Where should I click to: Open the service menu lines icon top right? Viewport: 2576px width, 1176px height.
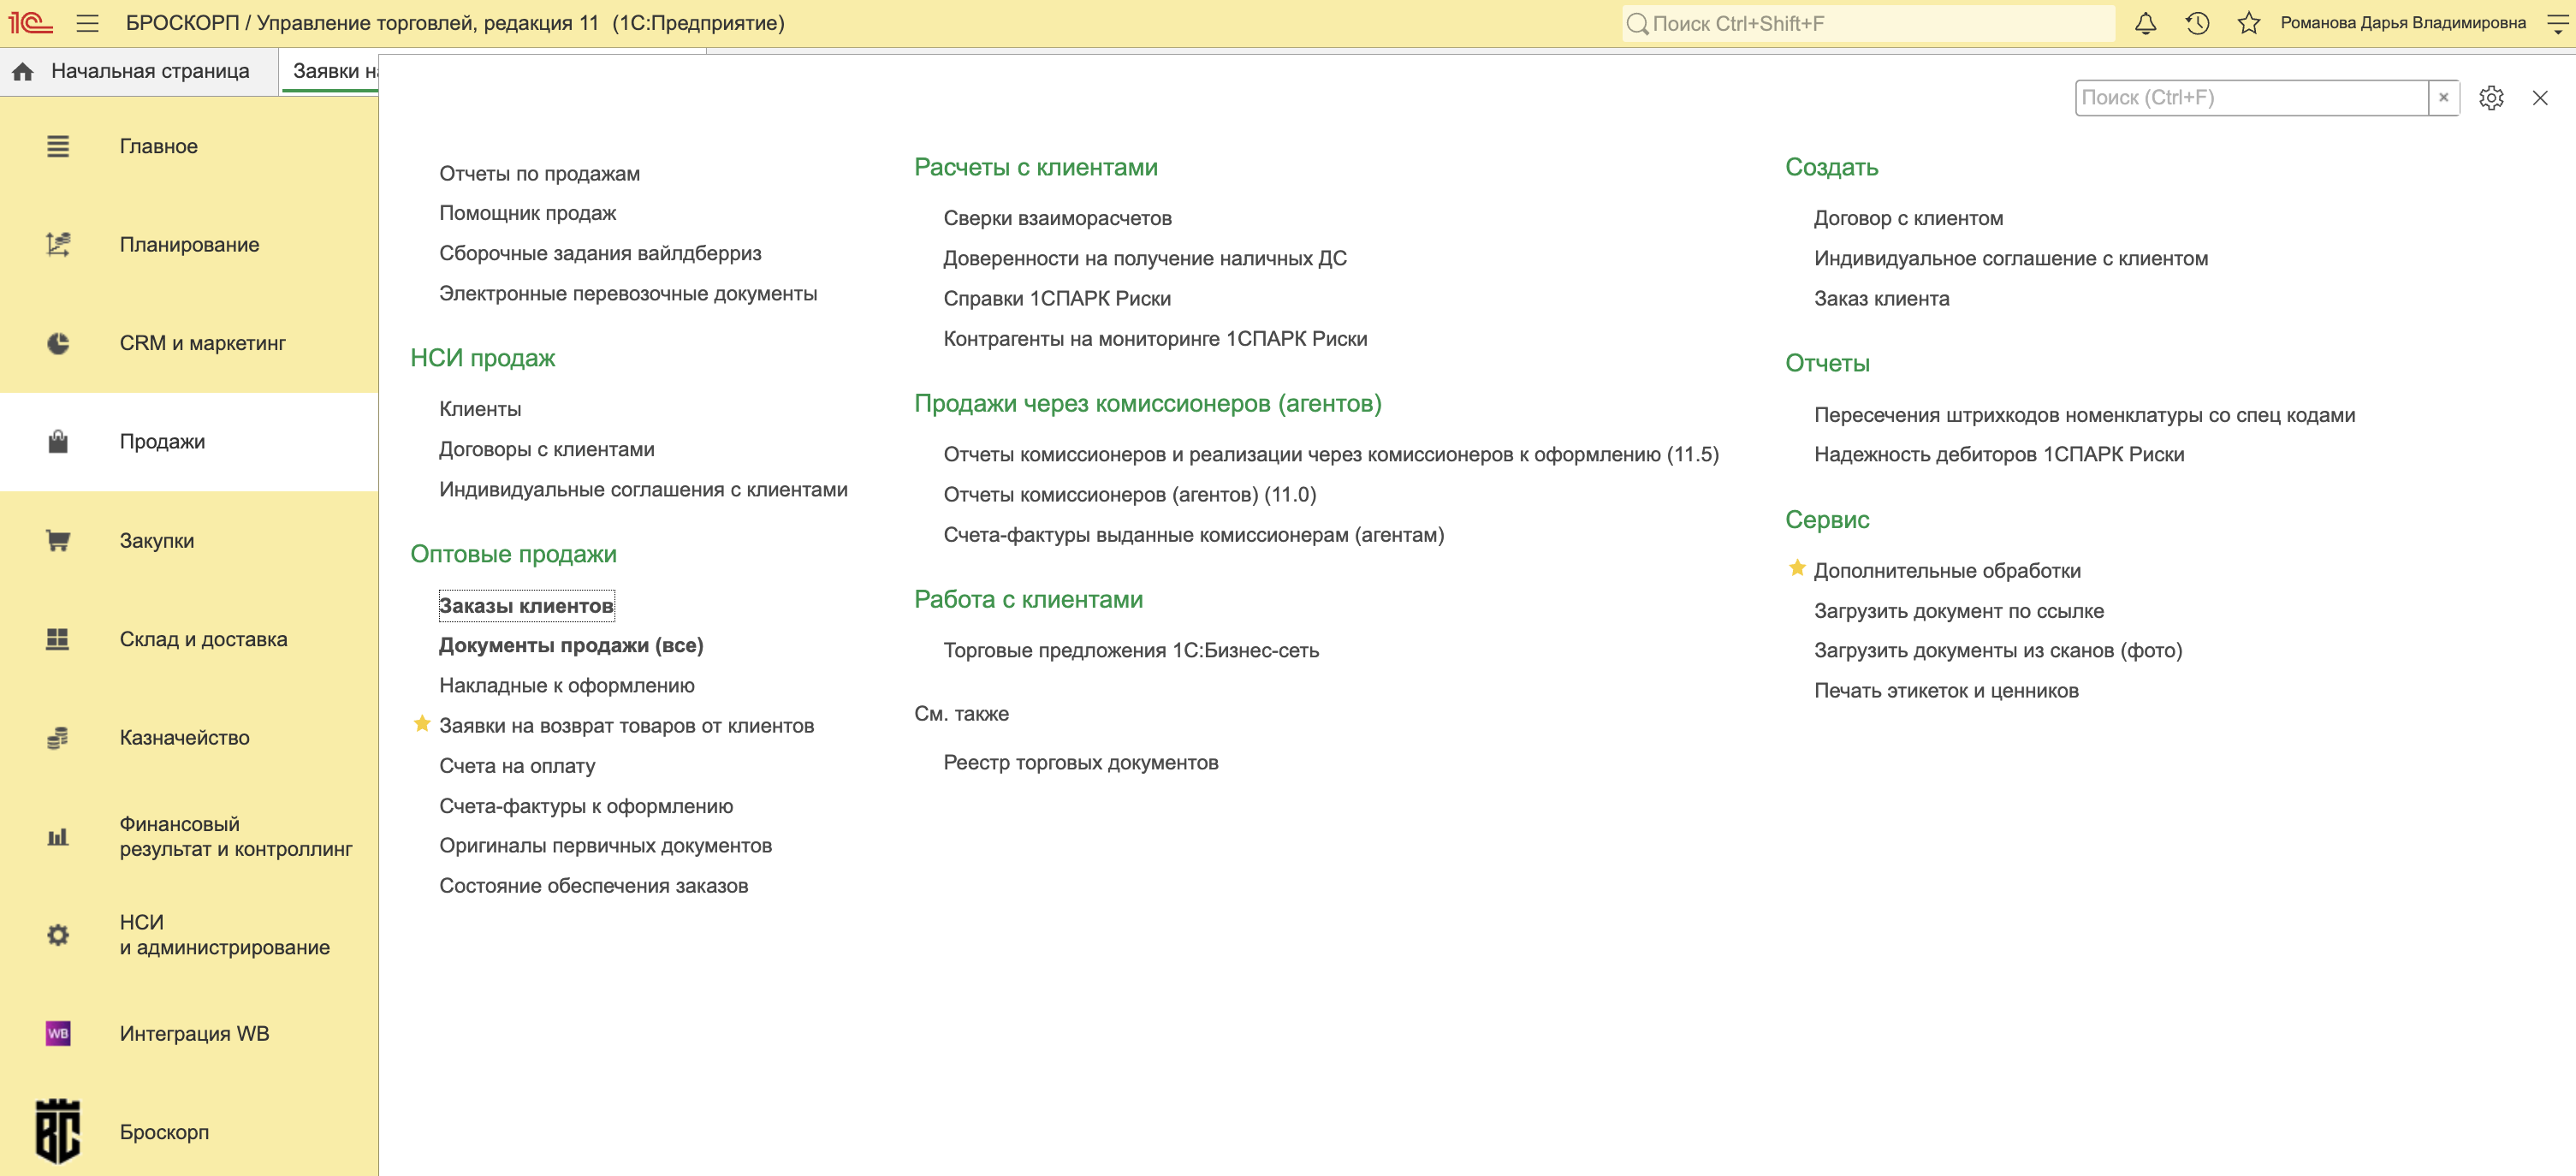[2556, 23]
